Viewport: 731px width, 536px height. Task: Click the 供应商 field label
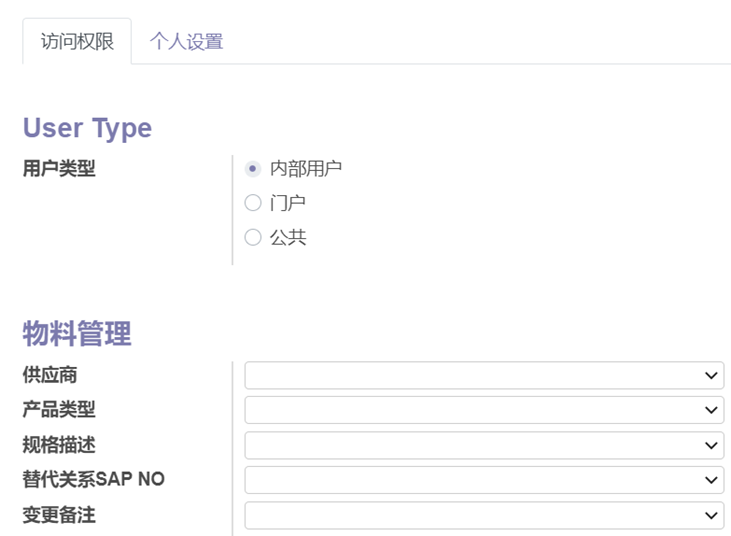point(50,375)
